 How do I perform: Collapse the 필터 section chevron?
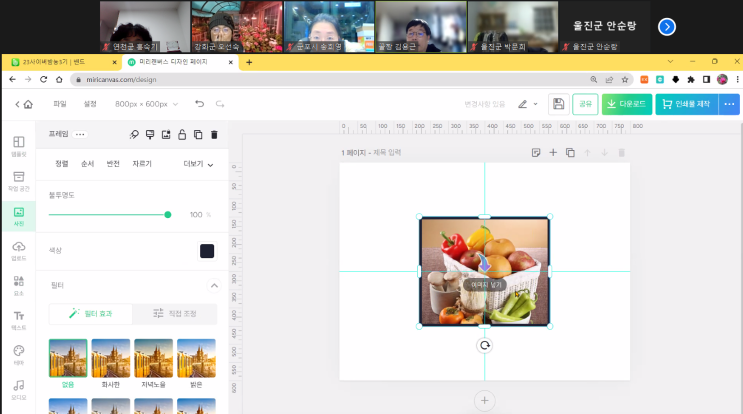point(213,285)
